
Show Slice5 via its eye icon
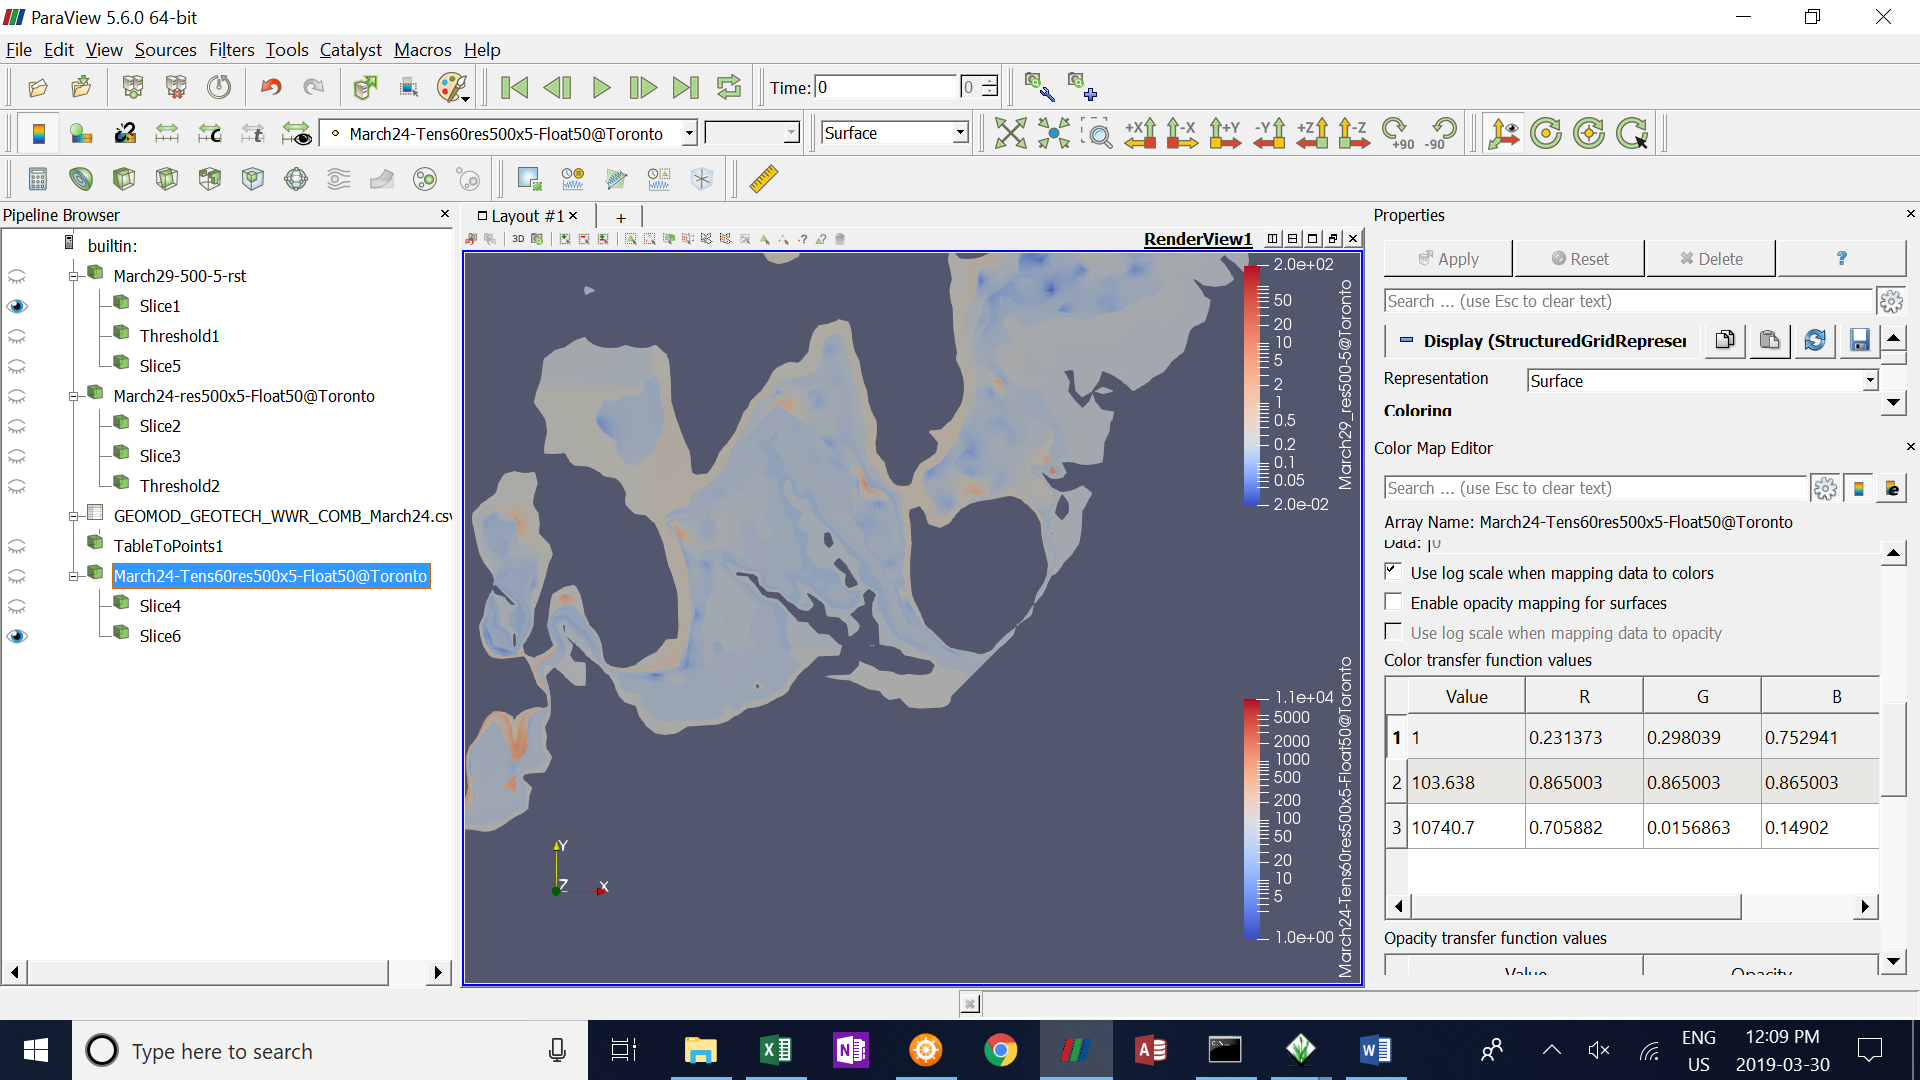tap(17, 366)
